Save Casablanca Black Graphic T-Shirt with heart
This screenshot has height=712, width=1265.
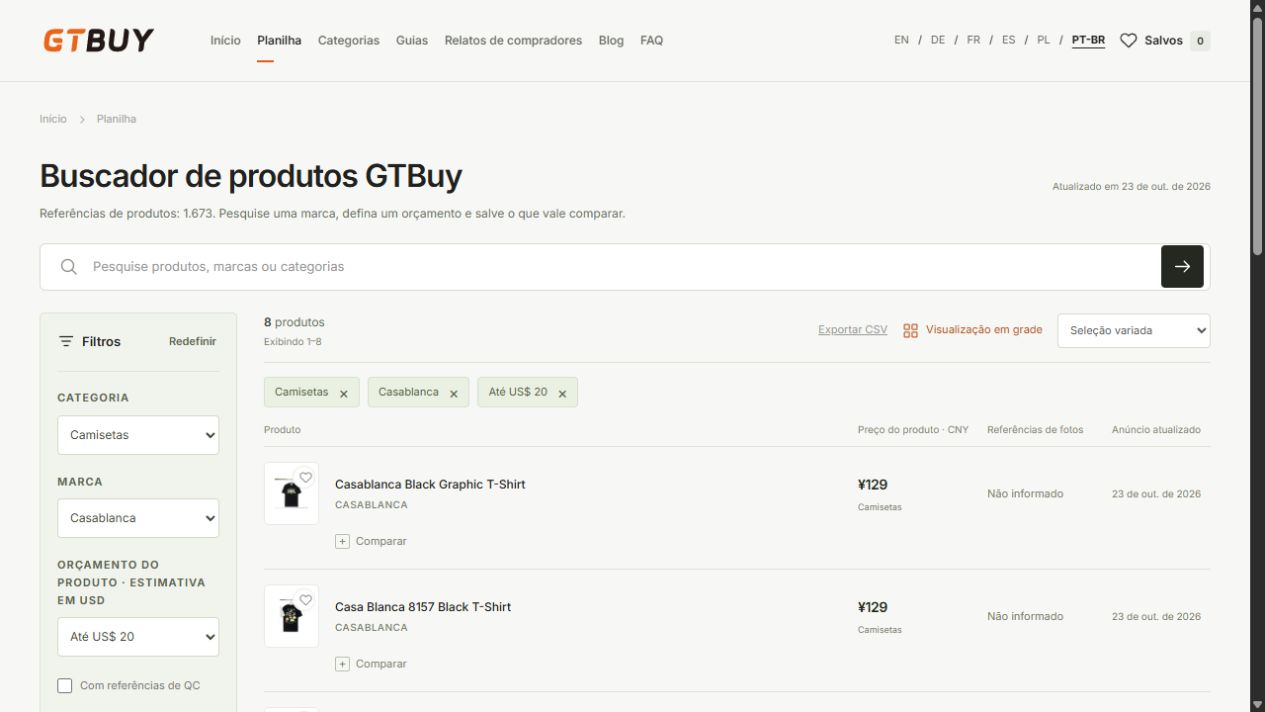pos(306,477)
